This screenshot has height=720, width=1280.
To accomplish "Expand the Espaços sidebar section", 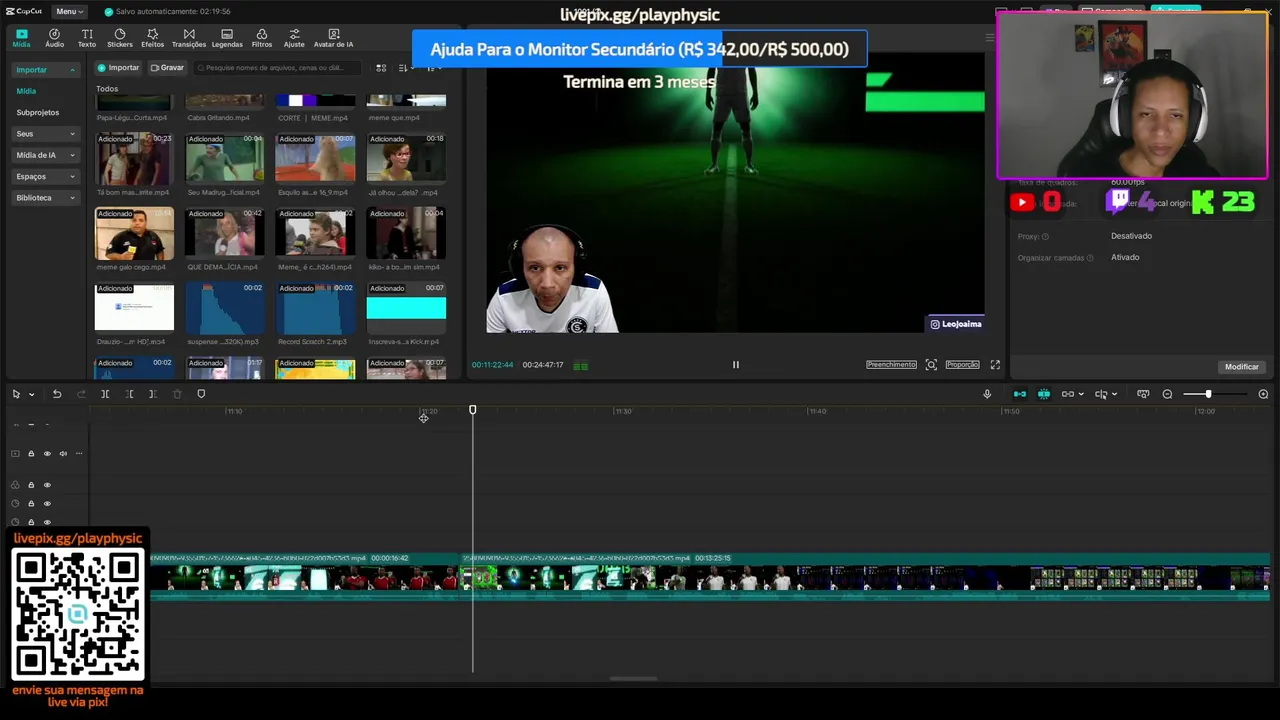I will click(x=46, y=176).
